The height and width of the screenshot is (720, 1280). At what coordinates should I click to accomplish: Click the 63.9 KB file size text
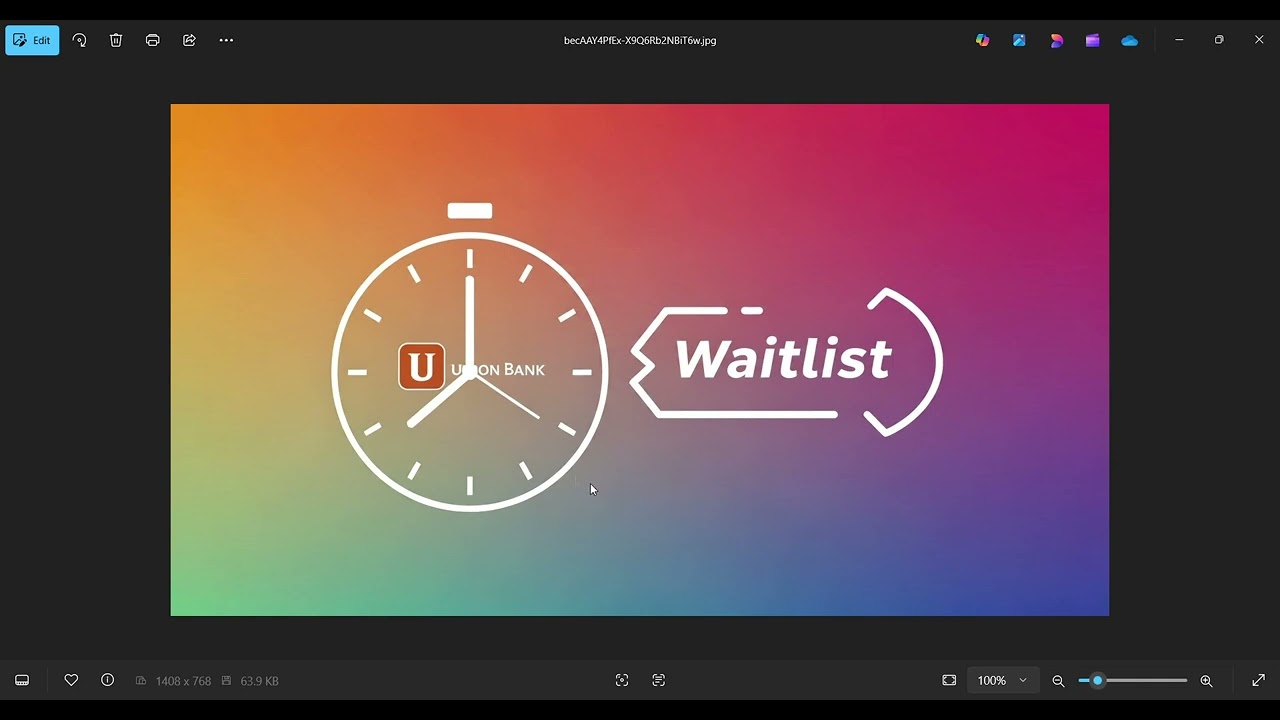259,681
